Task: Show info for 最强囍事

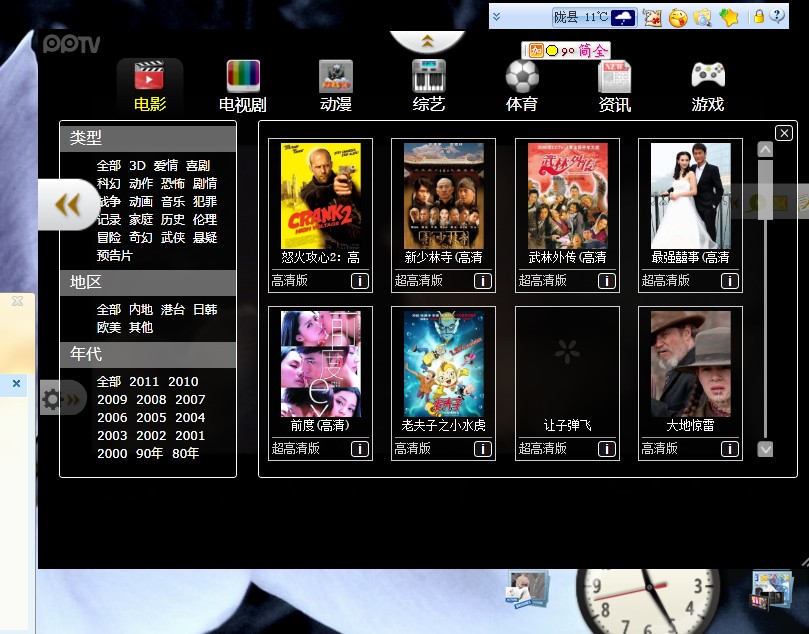Action: point(729,281)
